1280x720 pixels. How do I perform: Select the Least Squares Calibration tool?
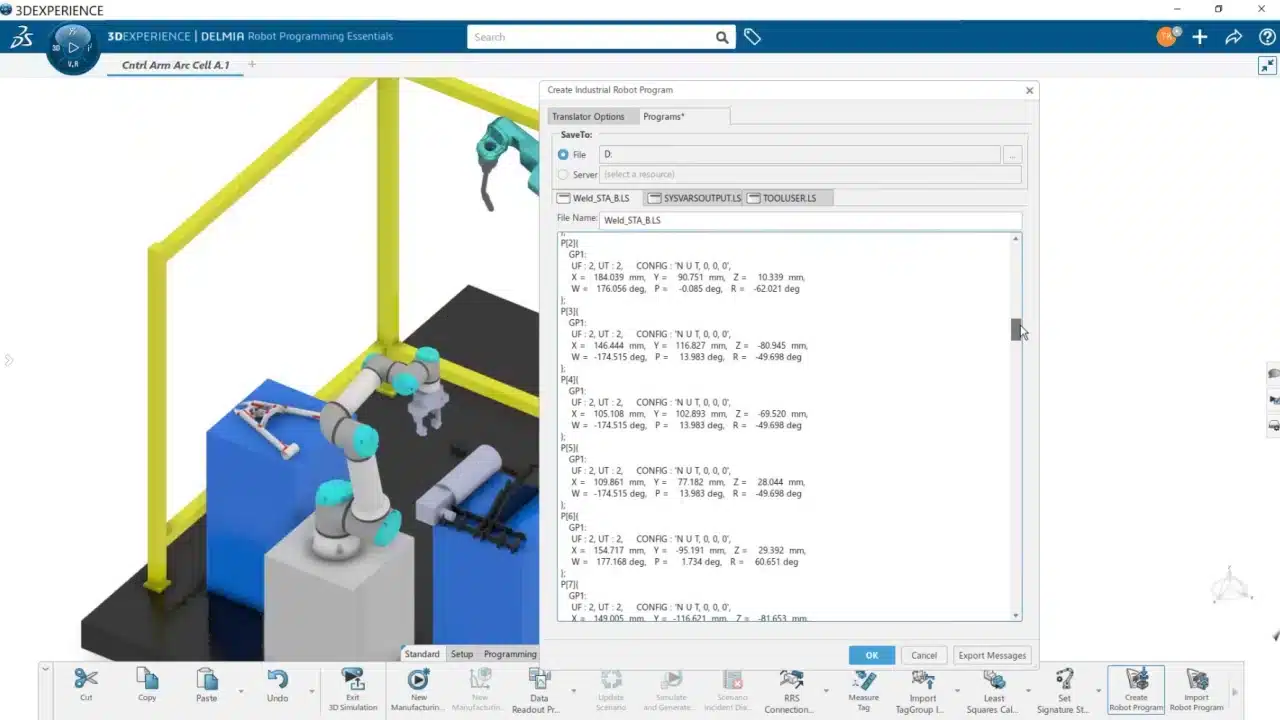click(x=992, y=690)
